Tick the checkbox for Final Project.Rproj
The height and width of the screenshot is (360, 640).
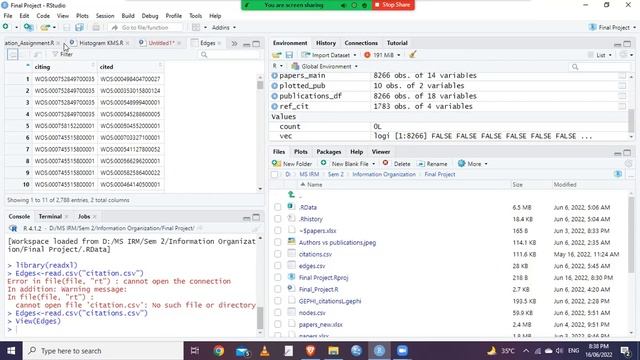[x=278, y=278]
